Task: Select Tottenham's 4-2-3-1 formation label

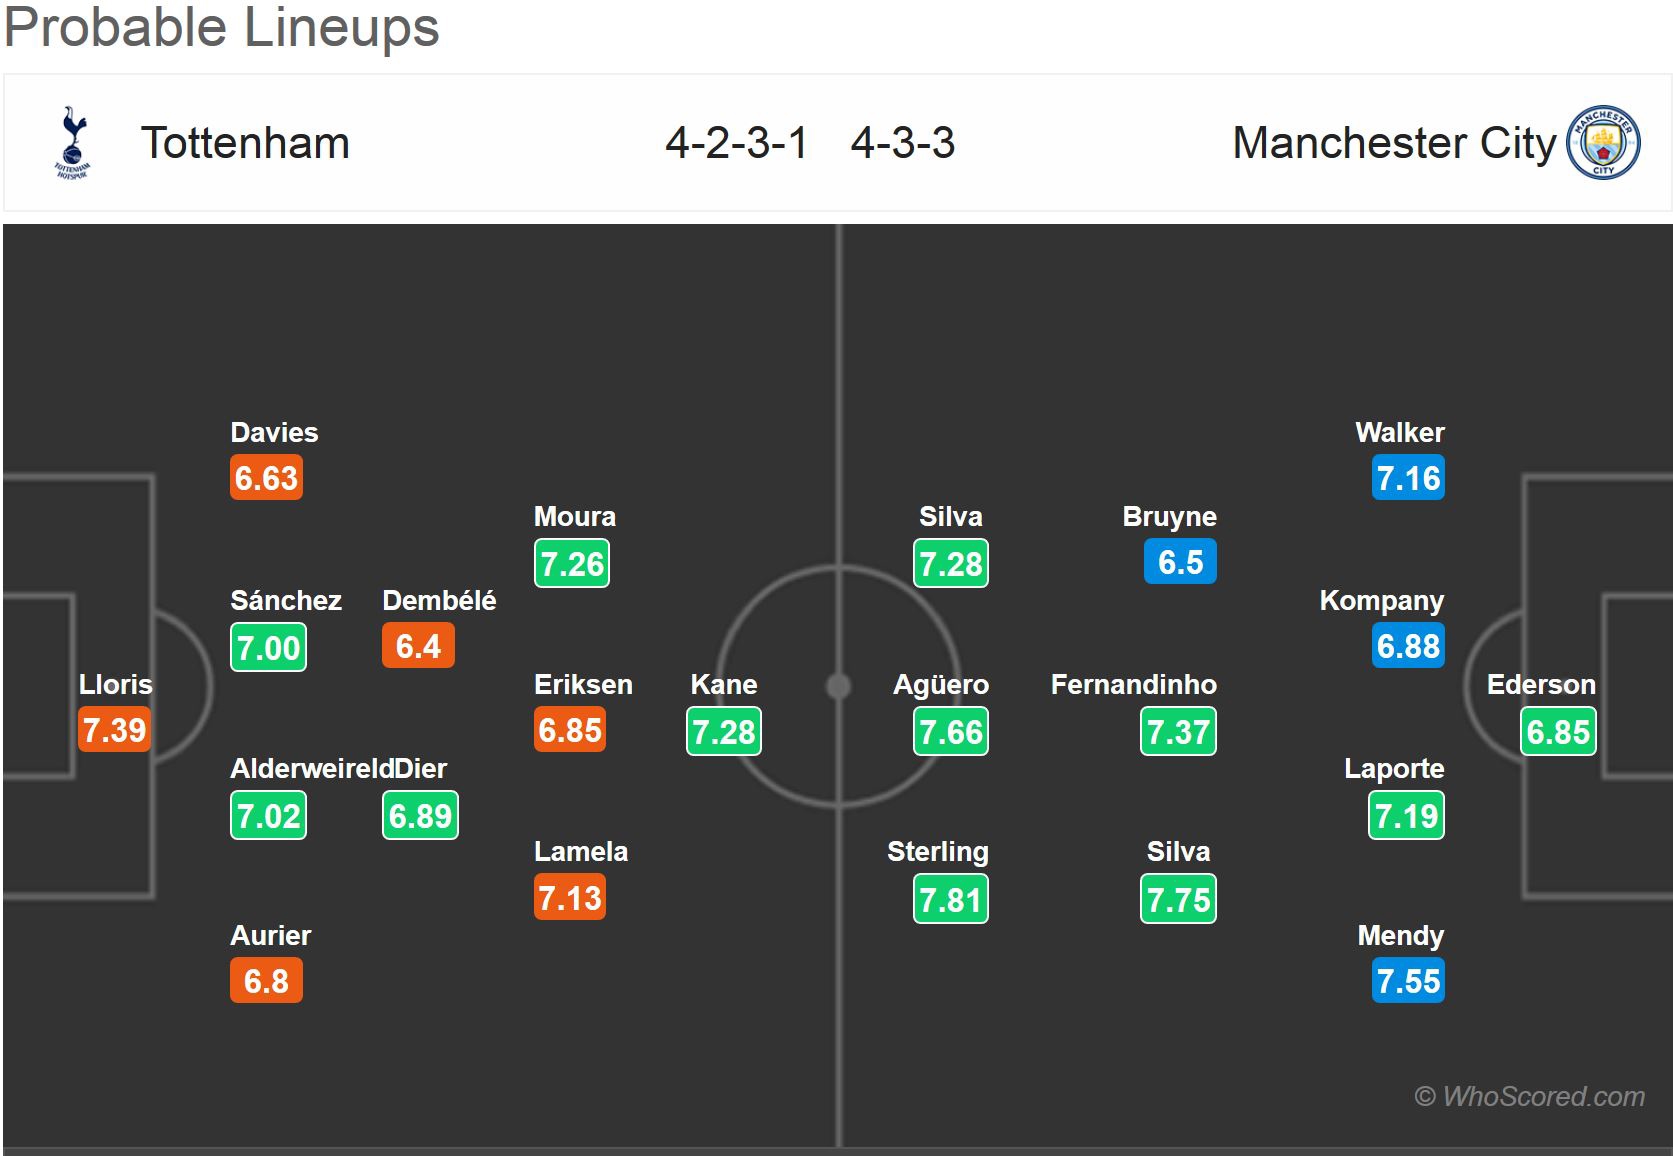Action: coord(736,143)
